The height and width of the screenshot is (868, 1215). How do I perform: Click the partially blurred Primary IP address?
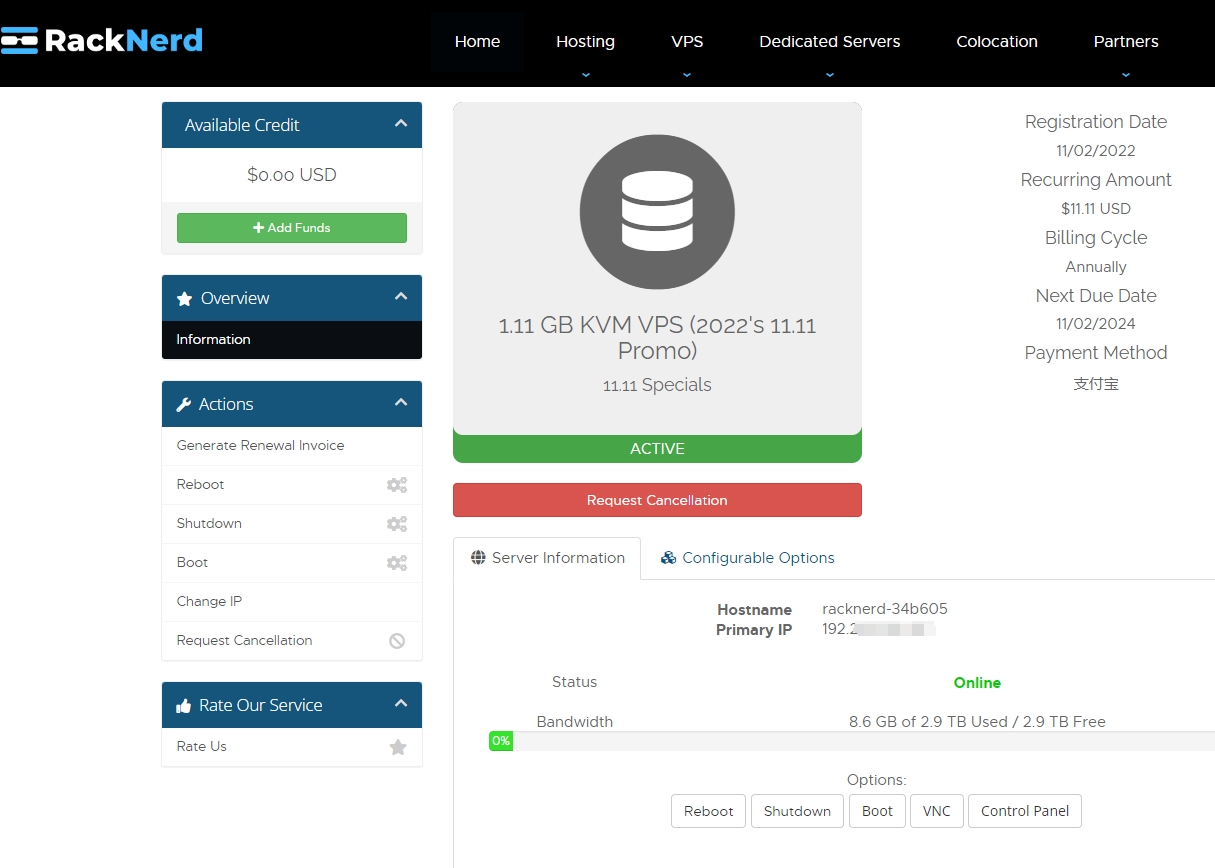tap(878, 629)
